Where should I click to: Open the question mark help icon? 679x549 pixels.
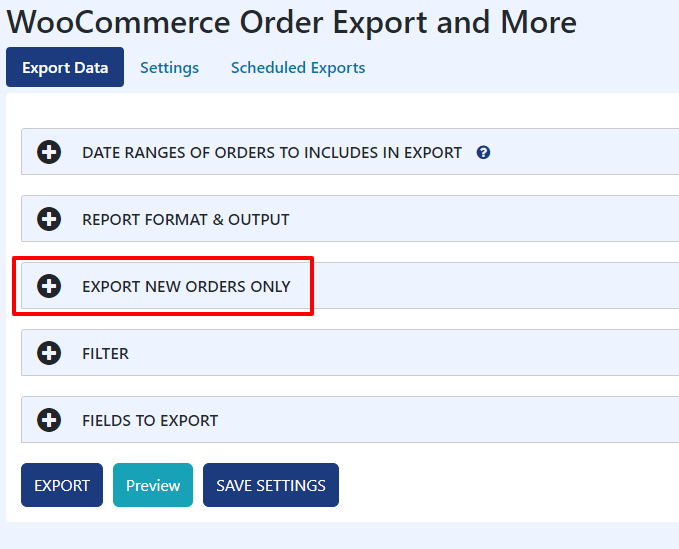(483, 152)
